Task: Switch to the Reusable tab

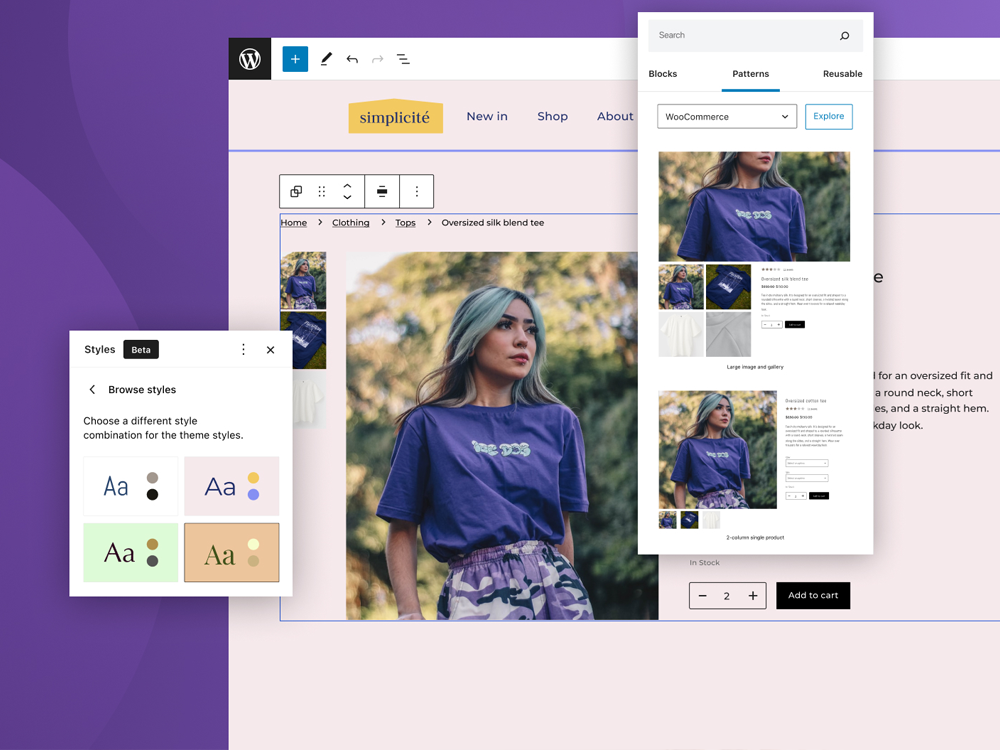Action: [x=842, y=74]
